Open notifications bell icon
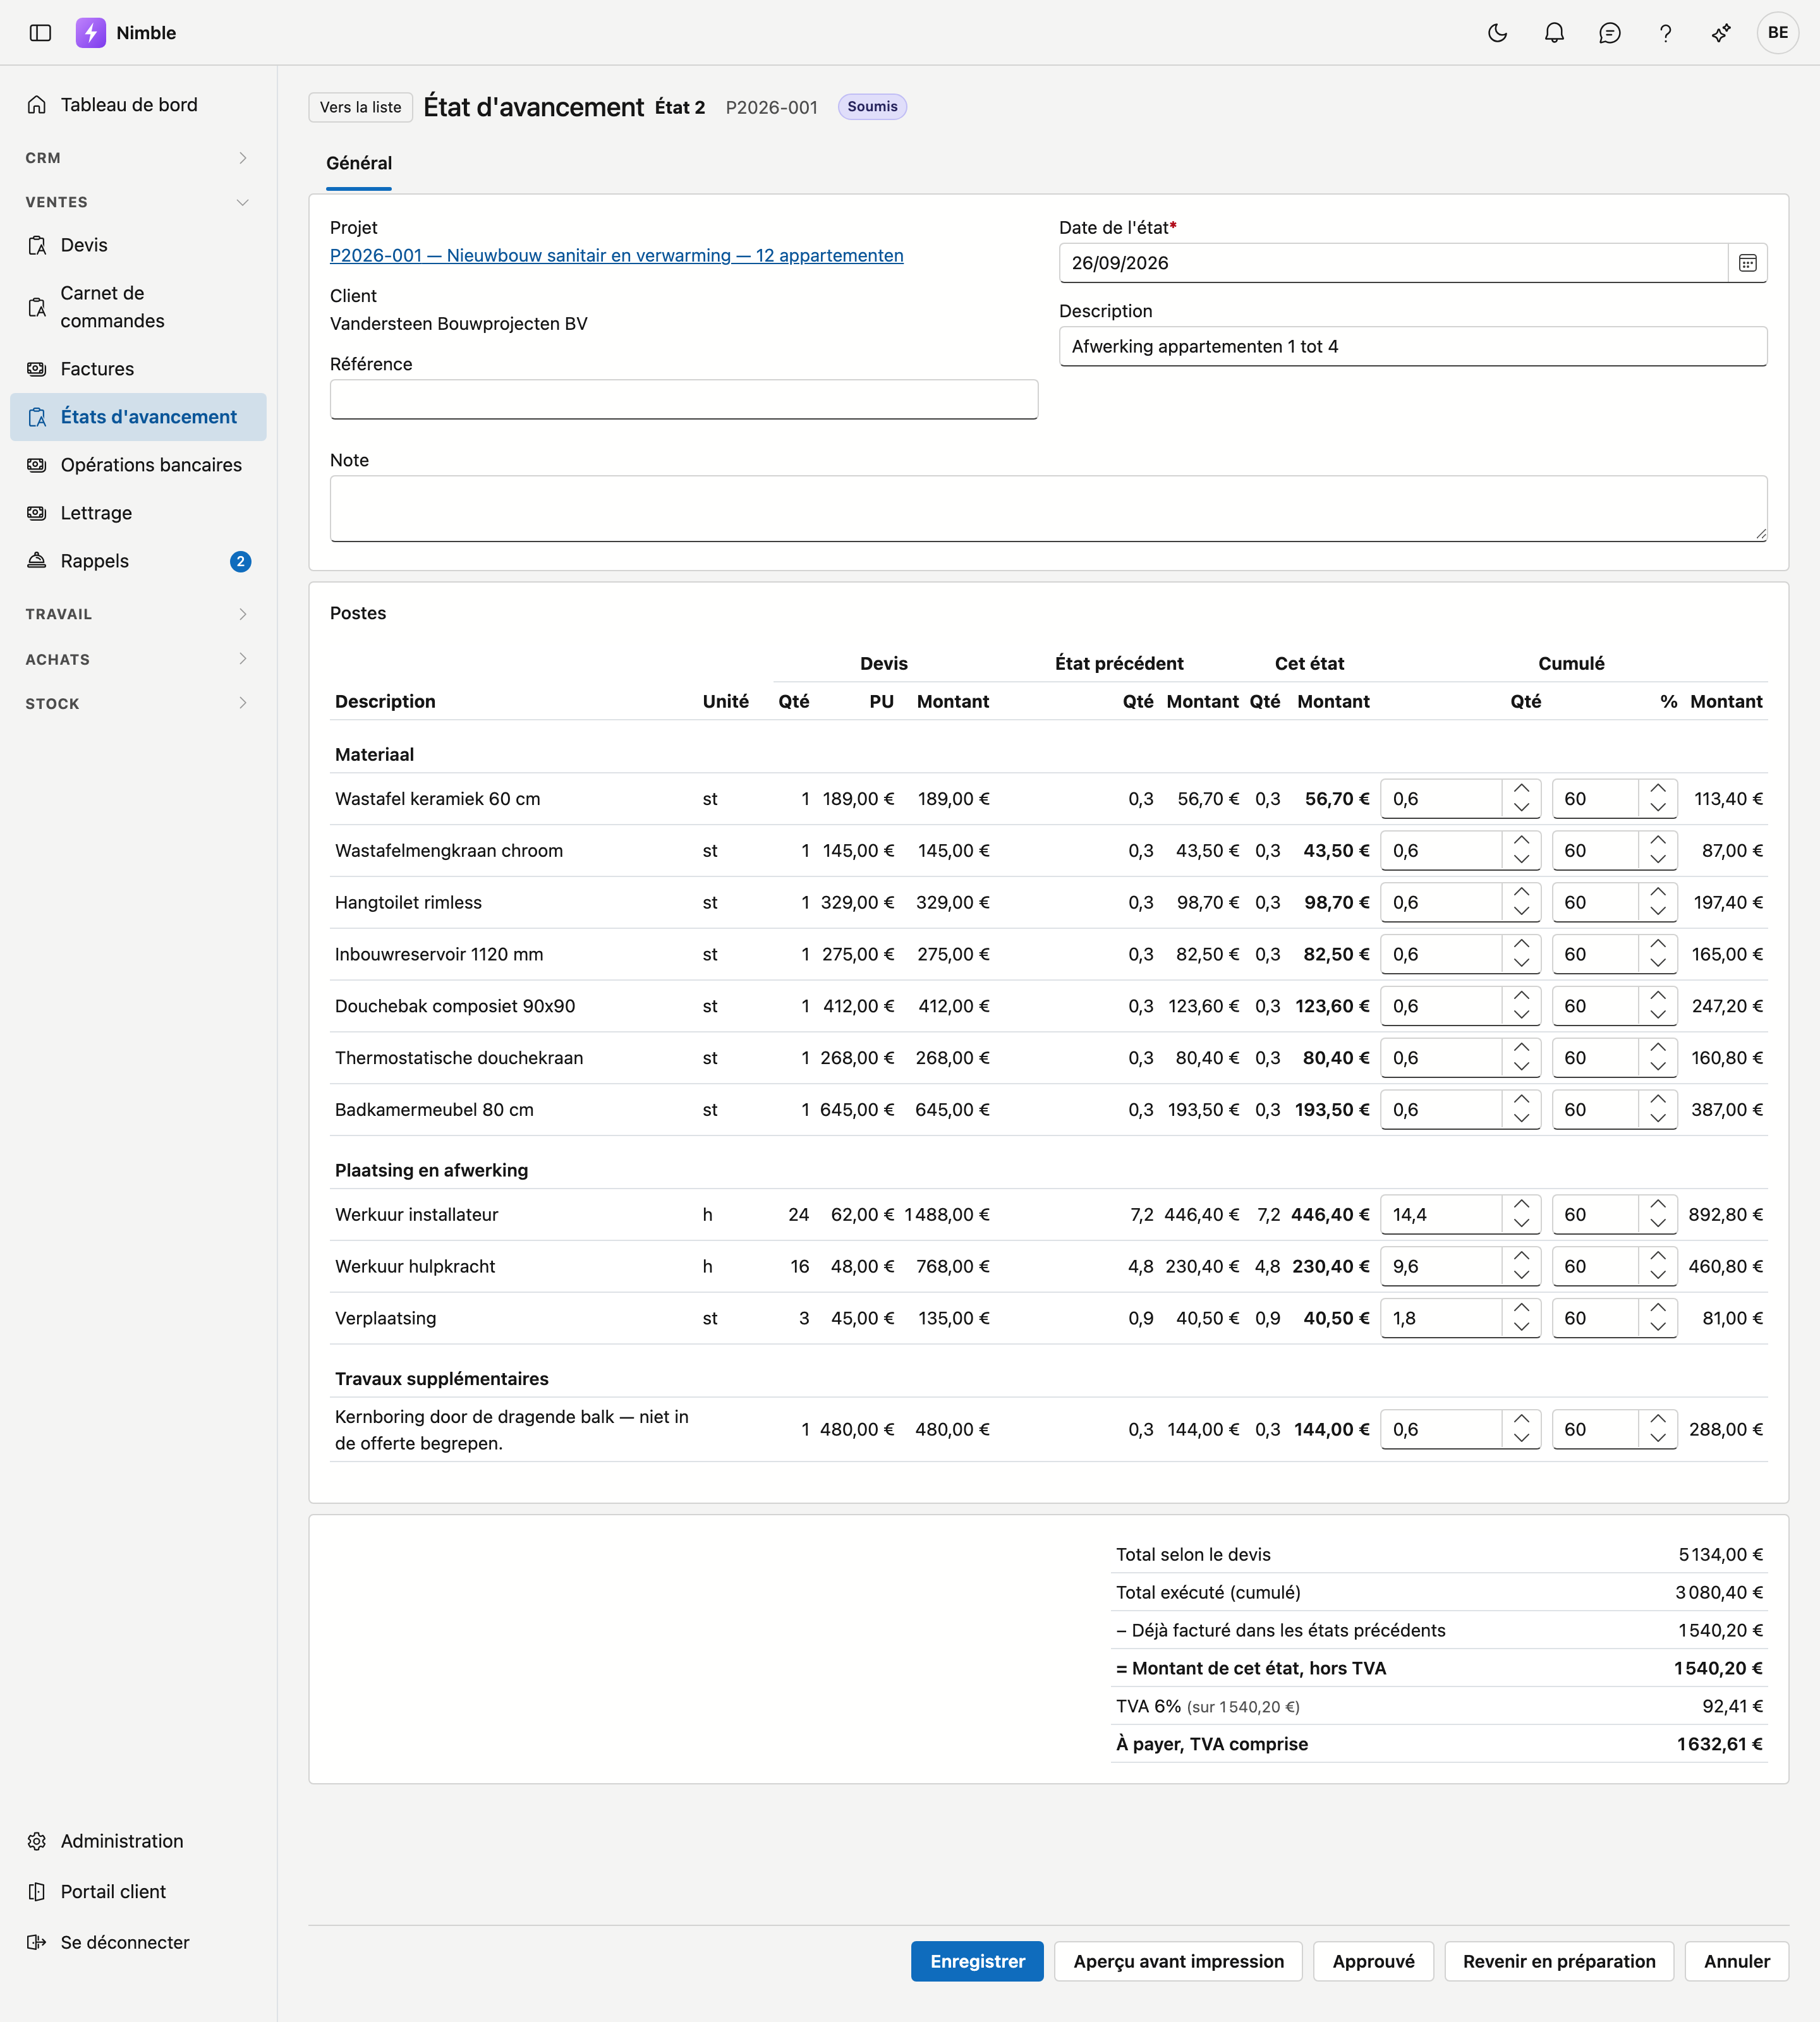Screen dimensions: 1820x2022 pos(1553,33)
